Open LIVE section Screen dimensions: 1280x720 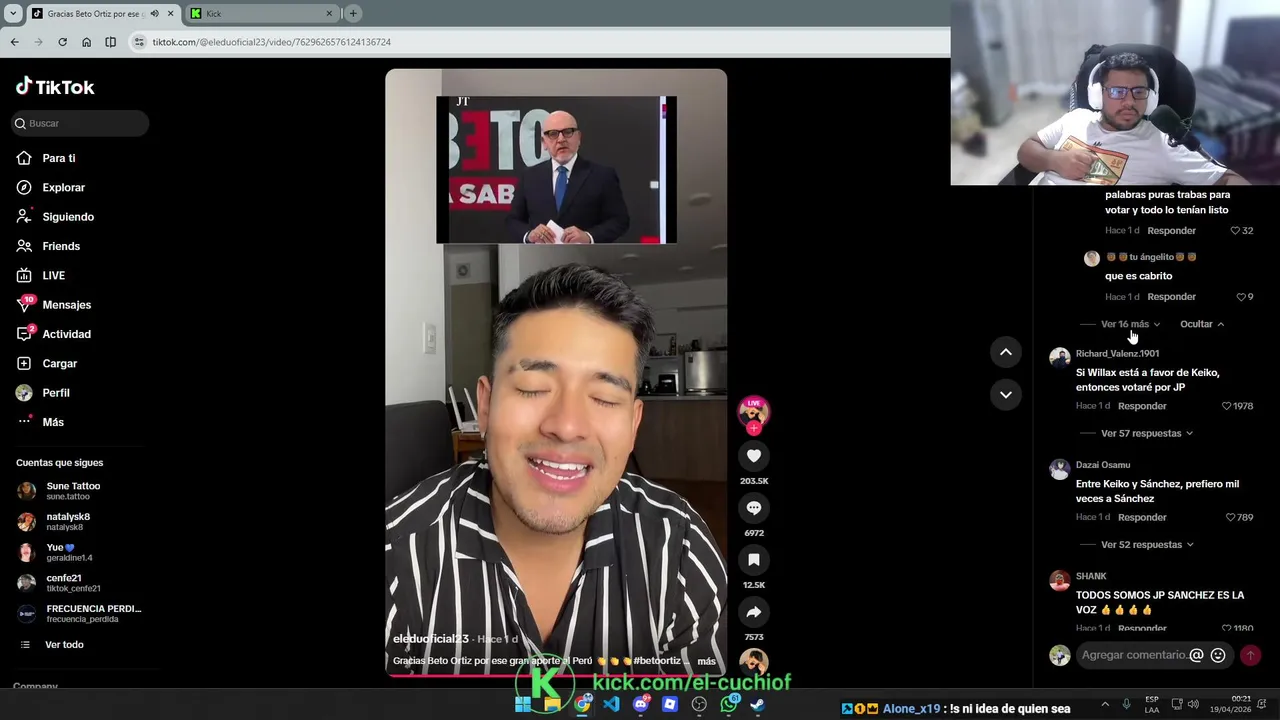(41, 275)
